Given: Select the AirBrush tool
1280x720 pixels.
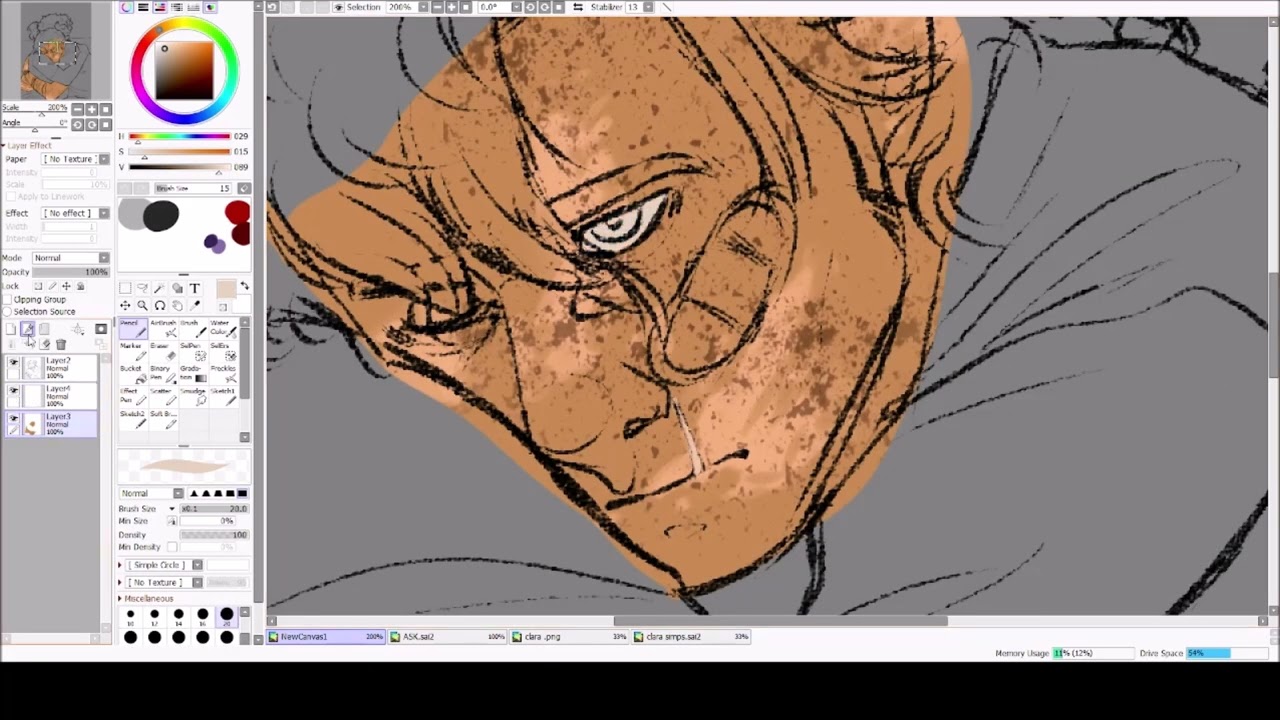Looking at the screenshot, I should coord(163,329).
